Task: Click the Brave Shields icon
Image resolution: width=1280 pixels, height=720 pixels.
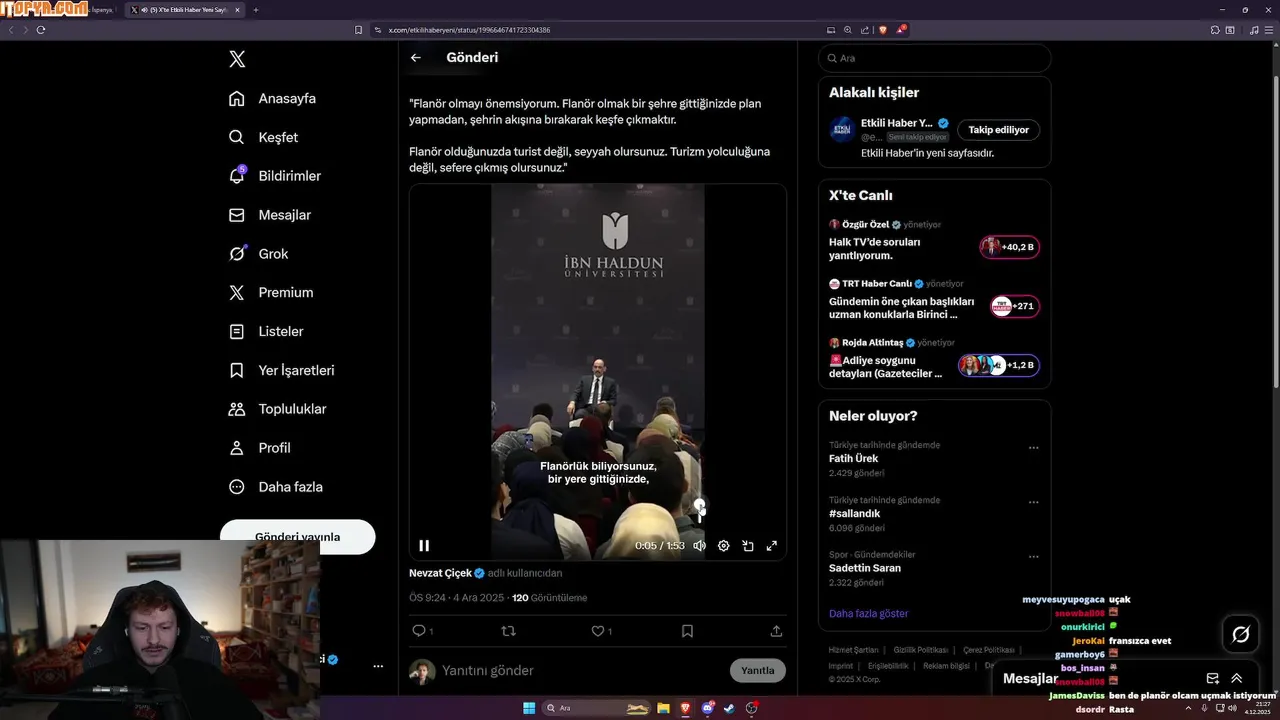Action: [x=882, y=30]
